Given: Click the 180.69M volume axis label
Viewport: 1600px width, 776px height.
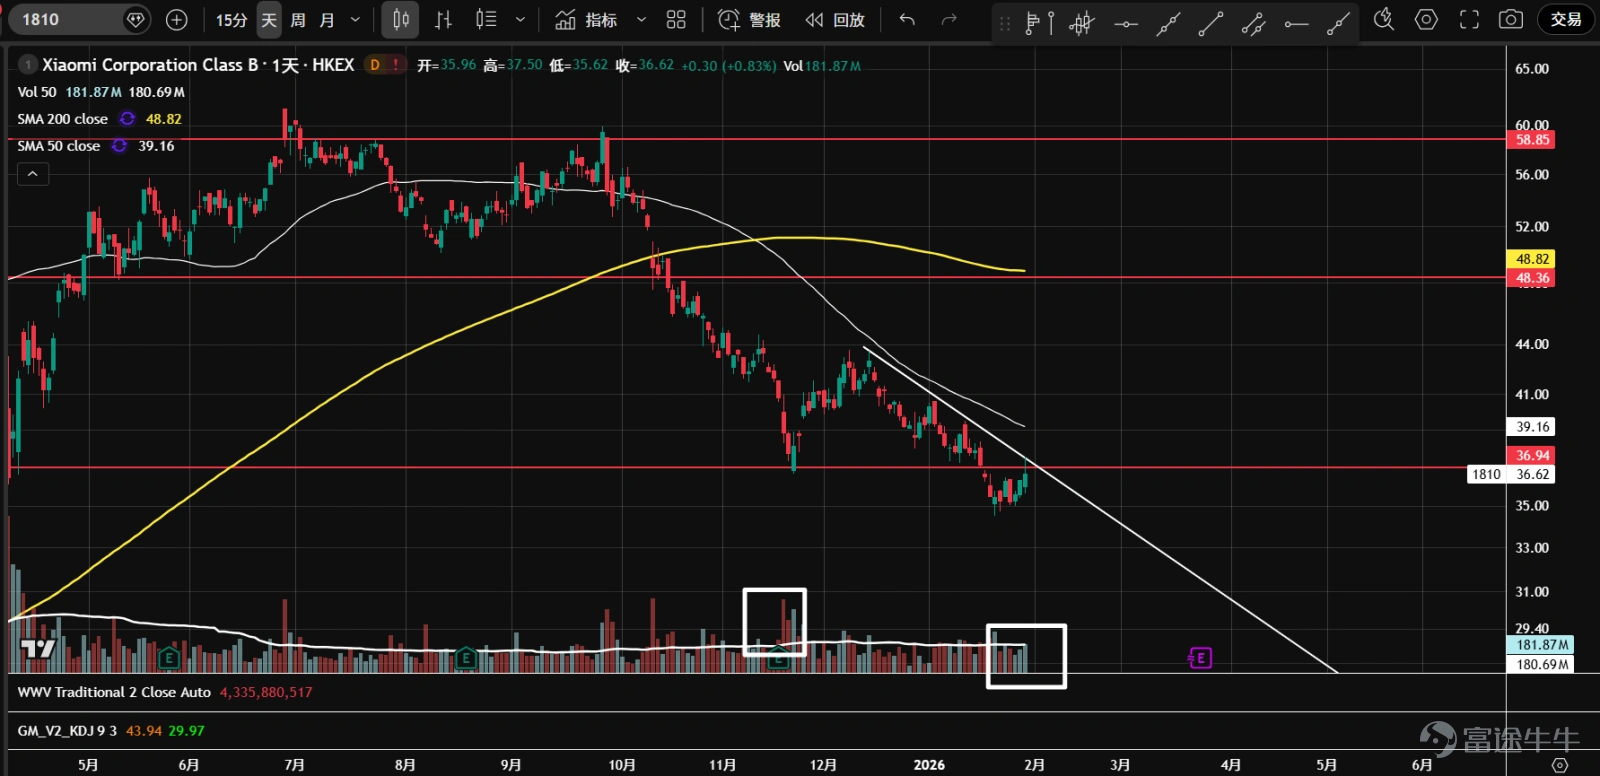Looking at the screenshot, I should click(x=1541, y=664).
